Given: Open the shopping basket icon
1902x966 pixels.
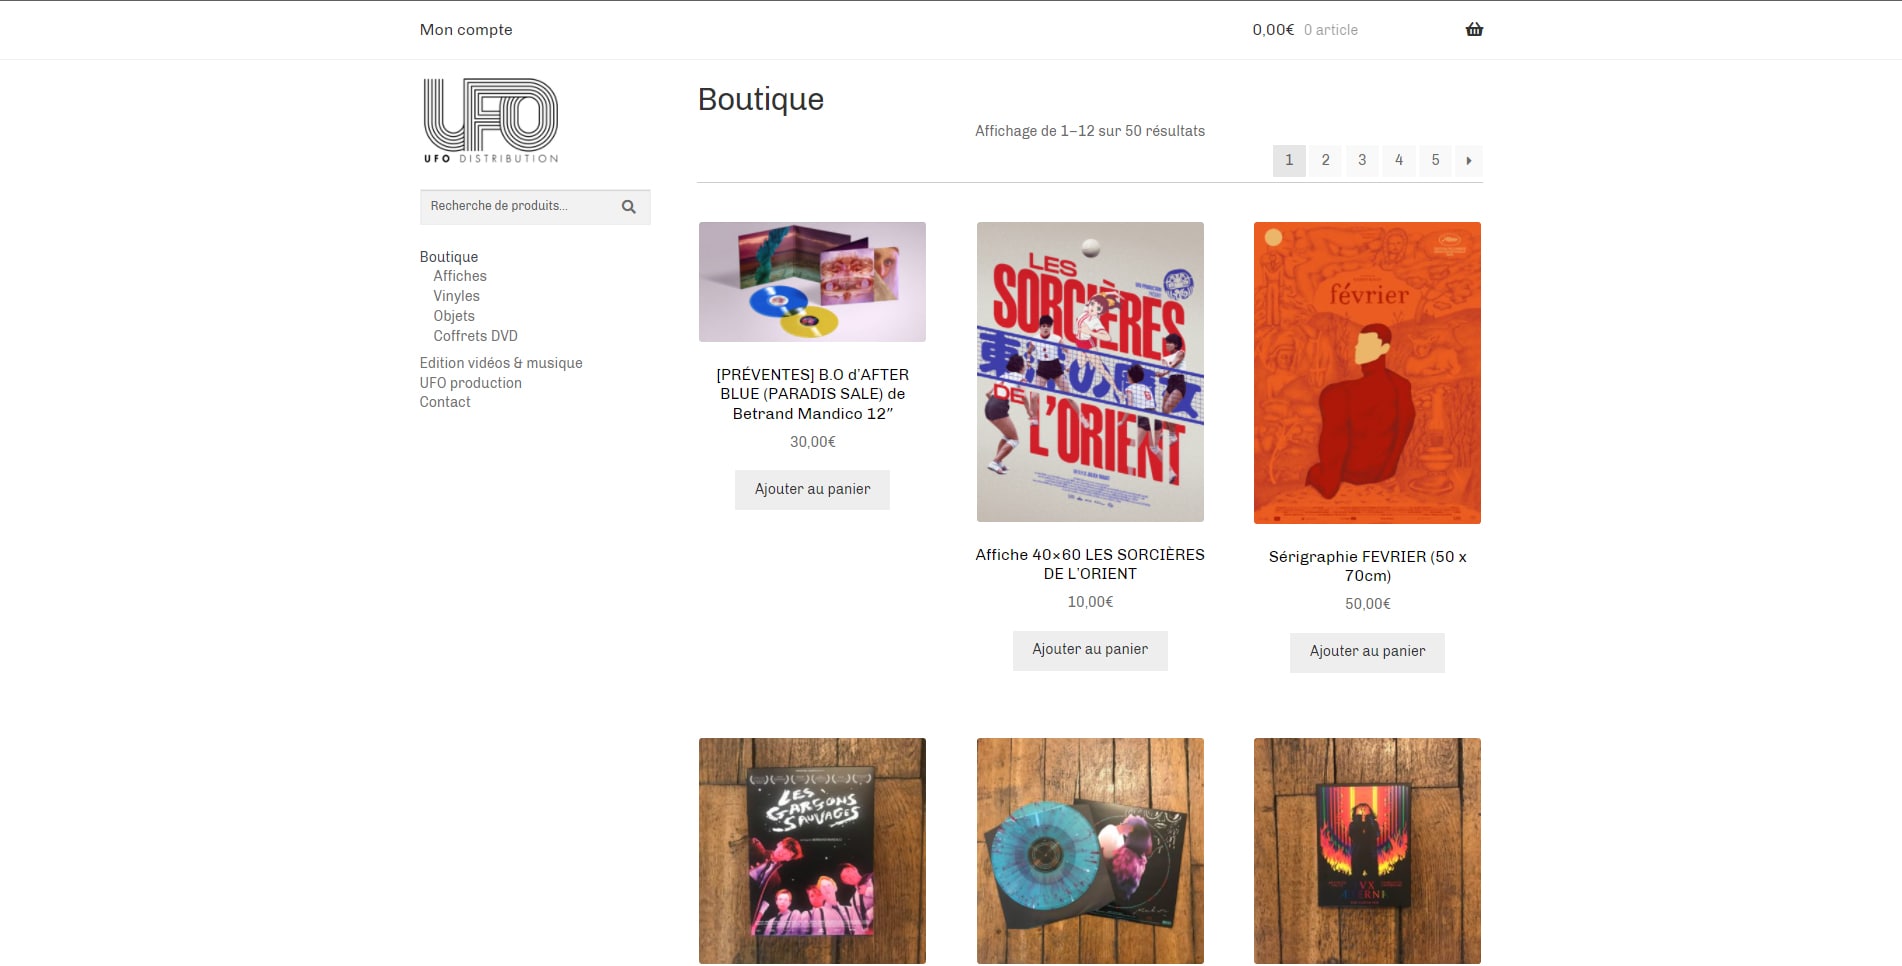Looking at the screenshot, I should 1474,30.
